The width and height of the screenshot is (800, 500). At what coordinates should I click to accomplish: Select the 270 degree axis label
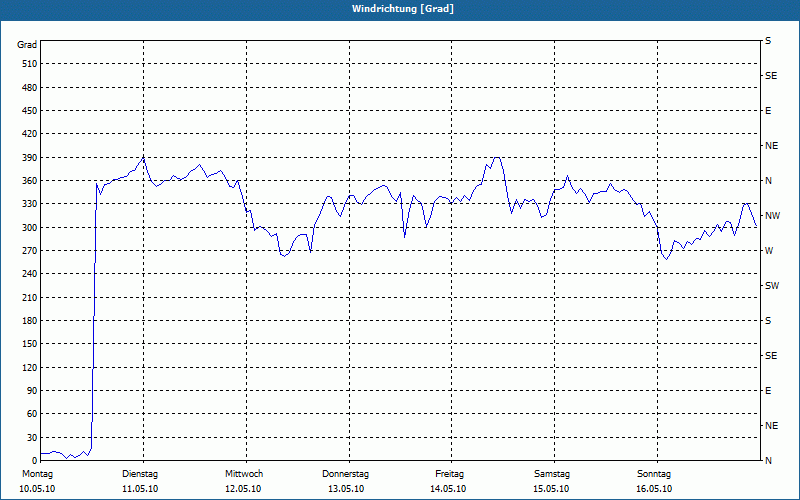30,251
